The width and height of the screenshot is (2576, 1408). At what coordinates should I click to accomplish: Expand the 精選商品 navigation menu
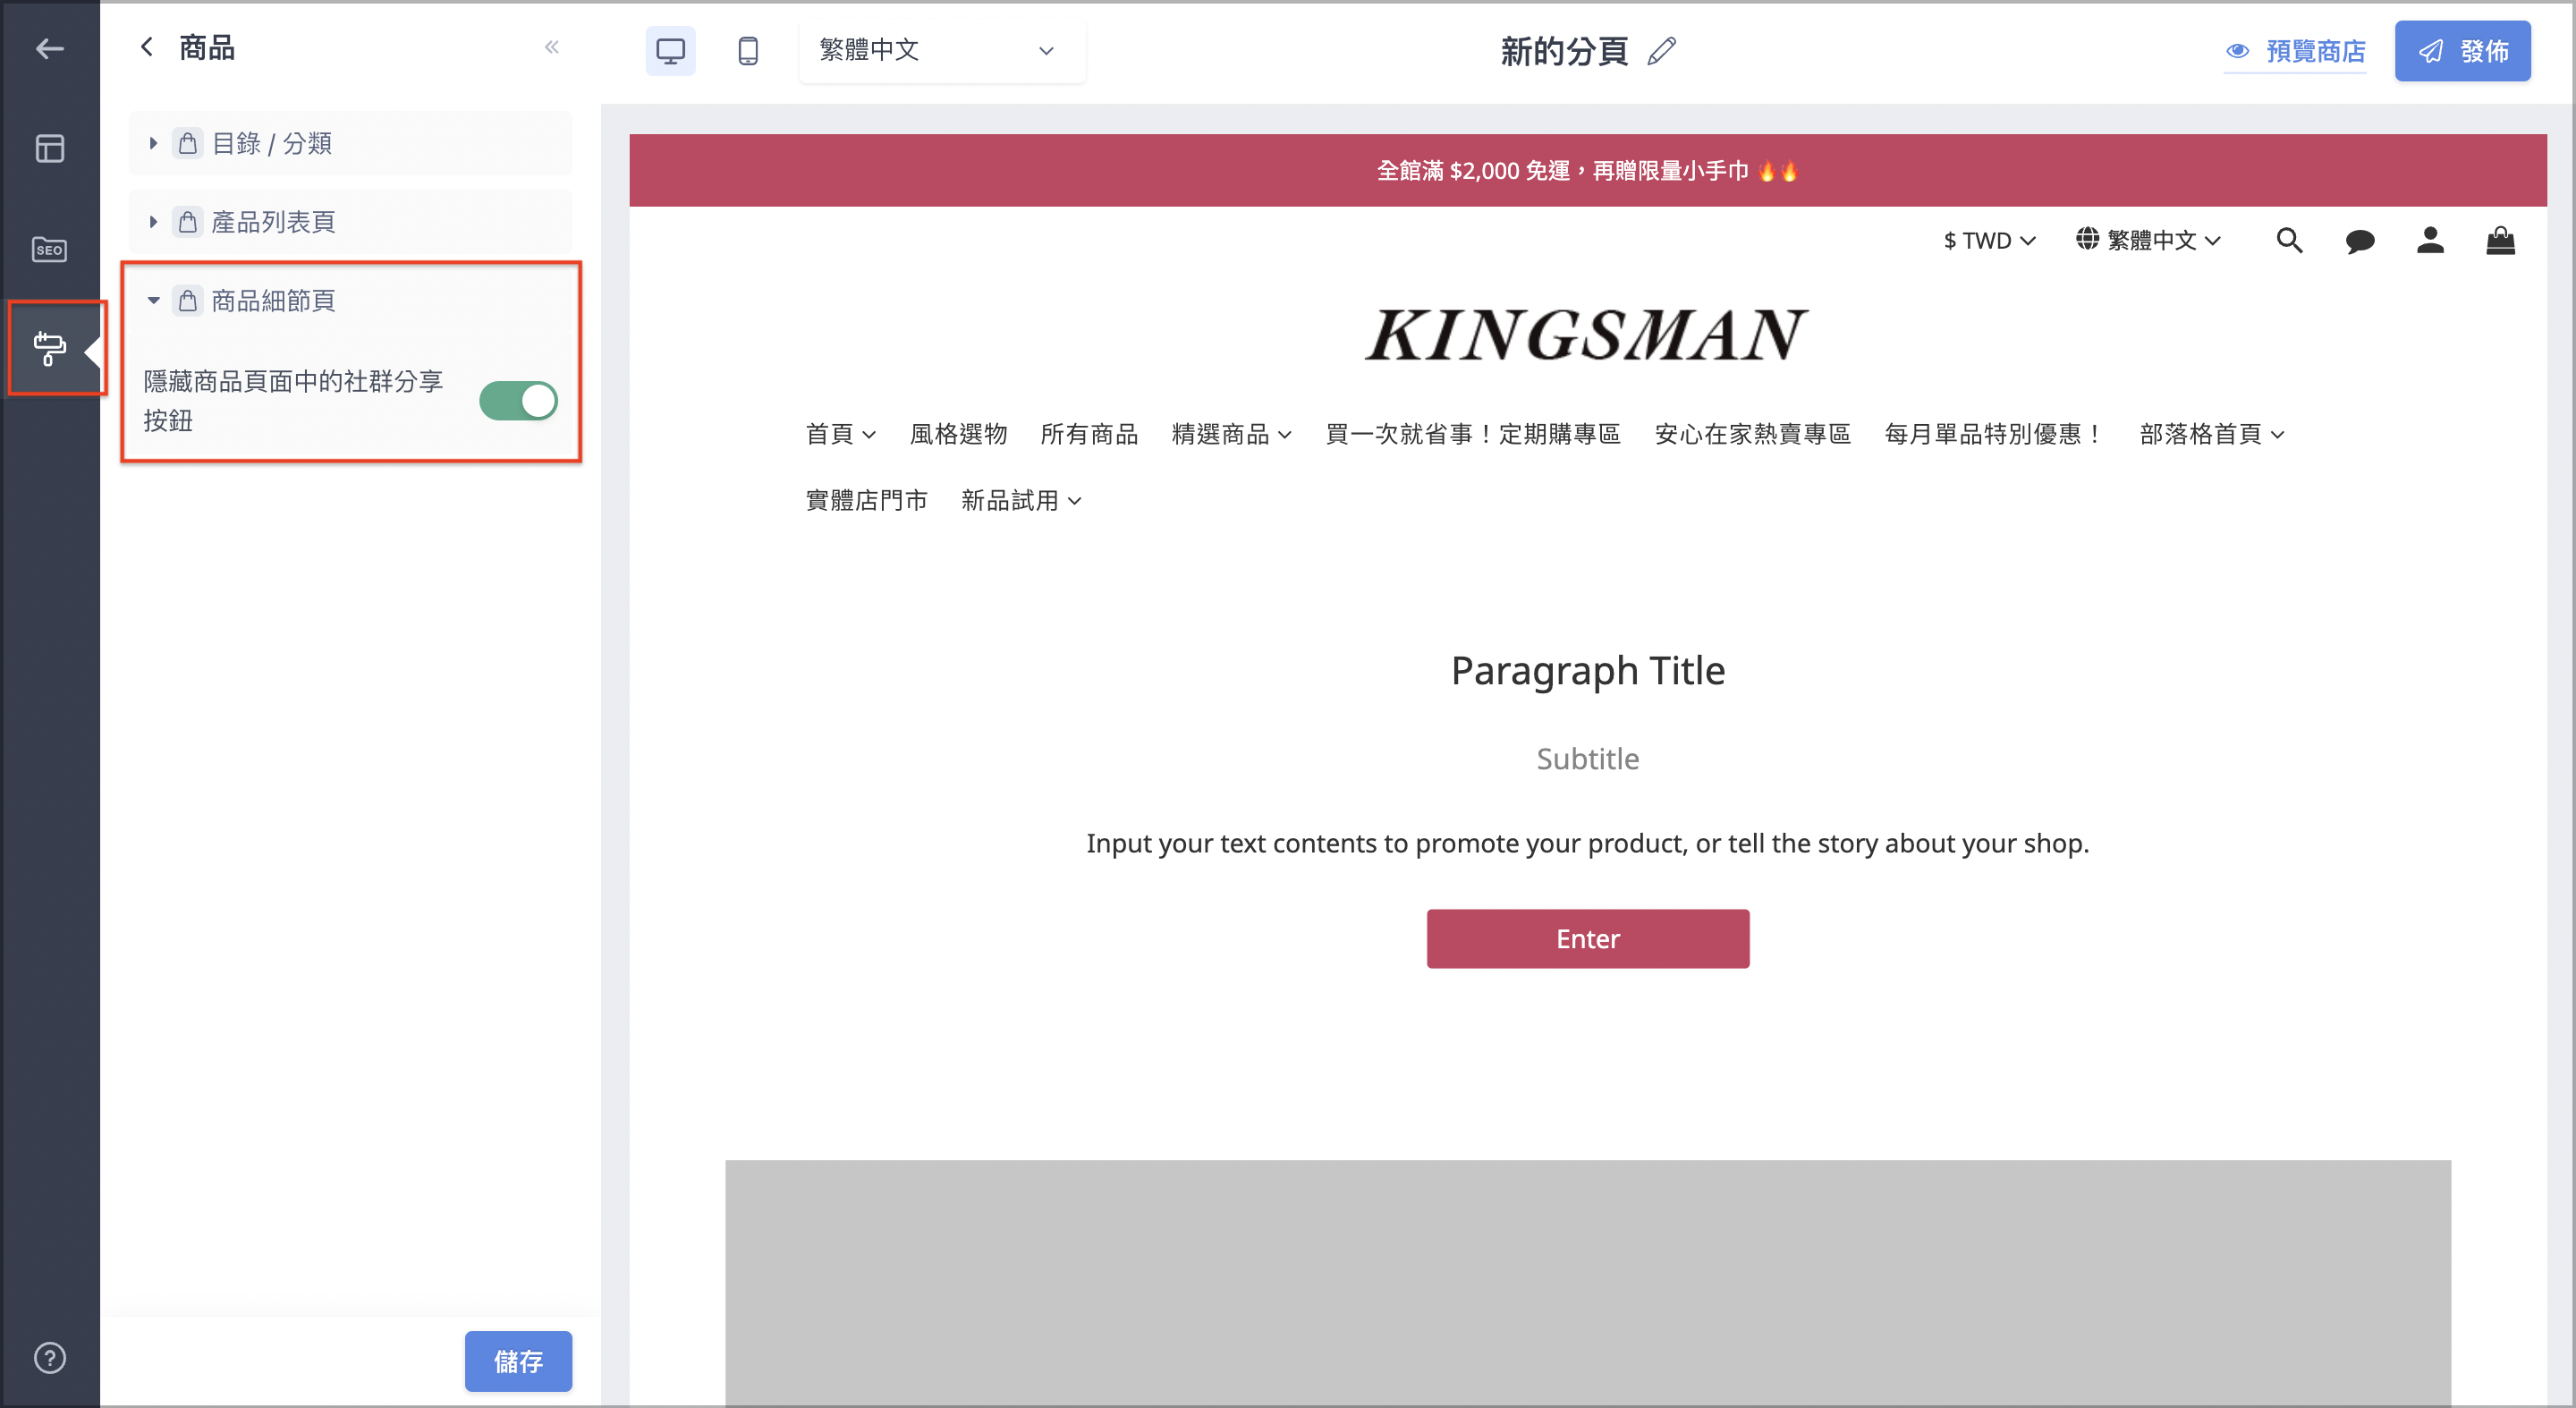click(1231, 434)
